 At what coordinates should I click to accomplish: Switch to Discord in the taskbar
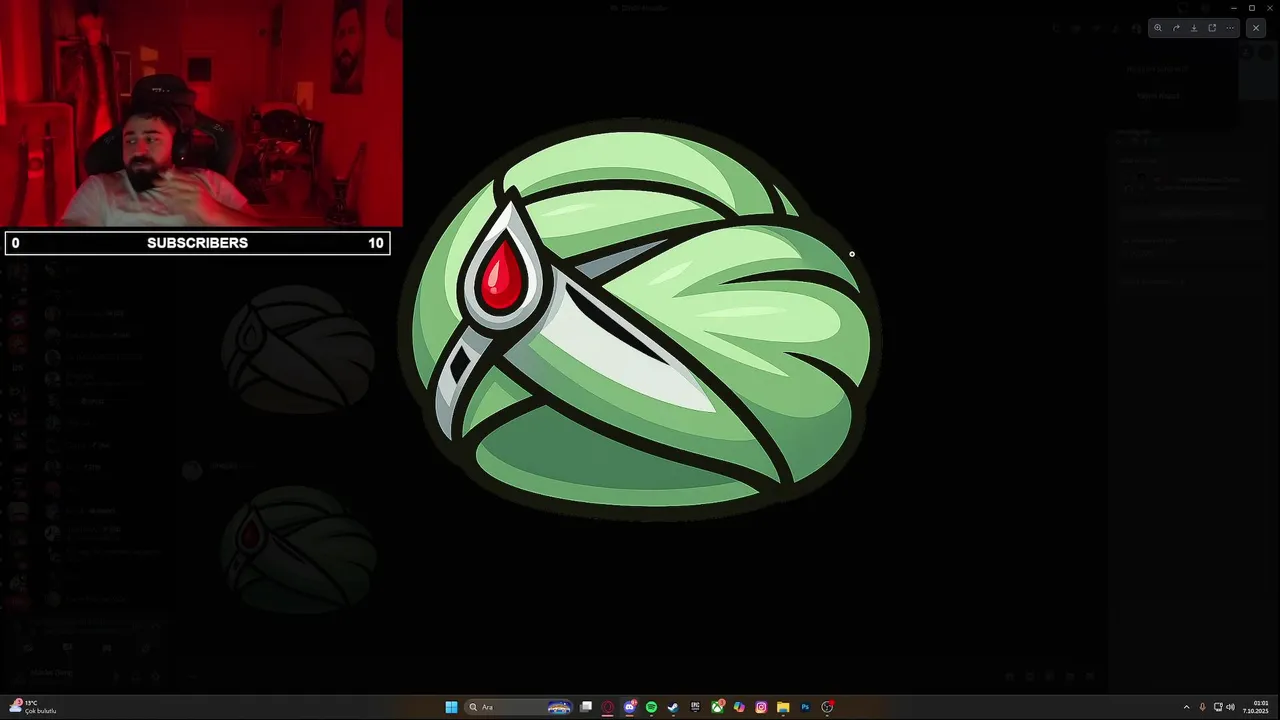coord(630,707)
